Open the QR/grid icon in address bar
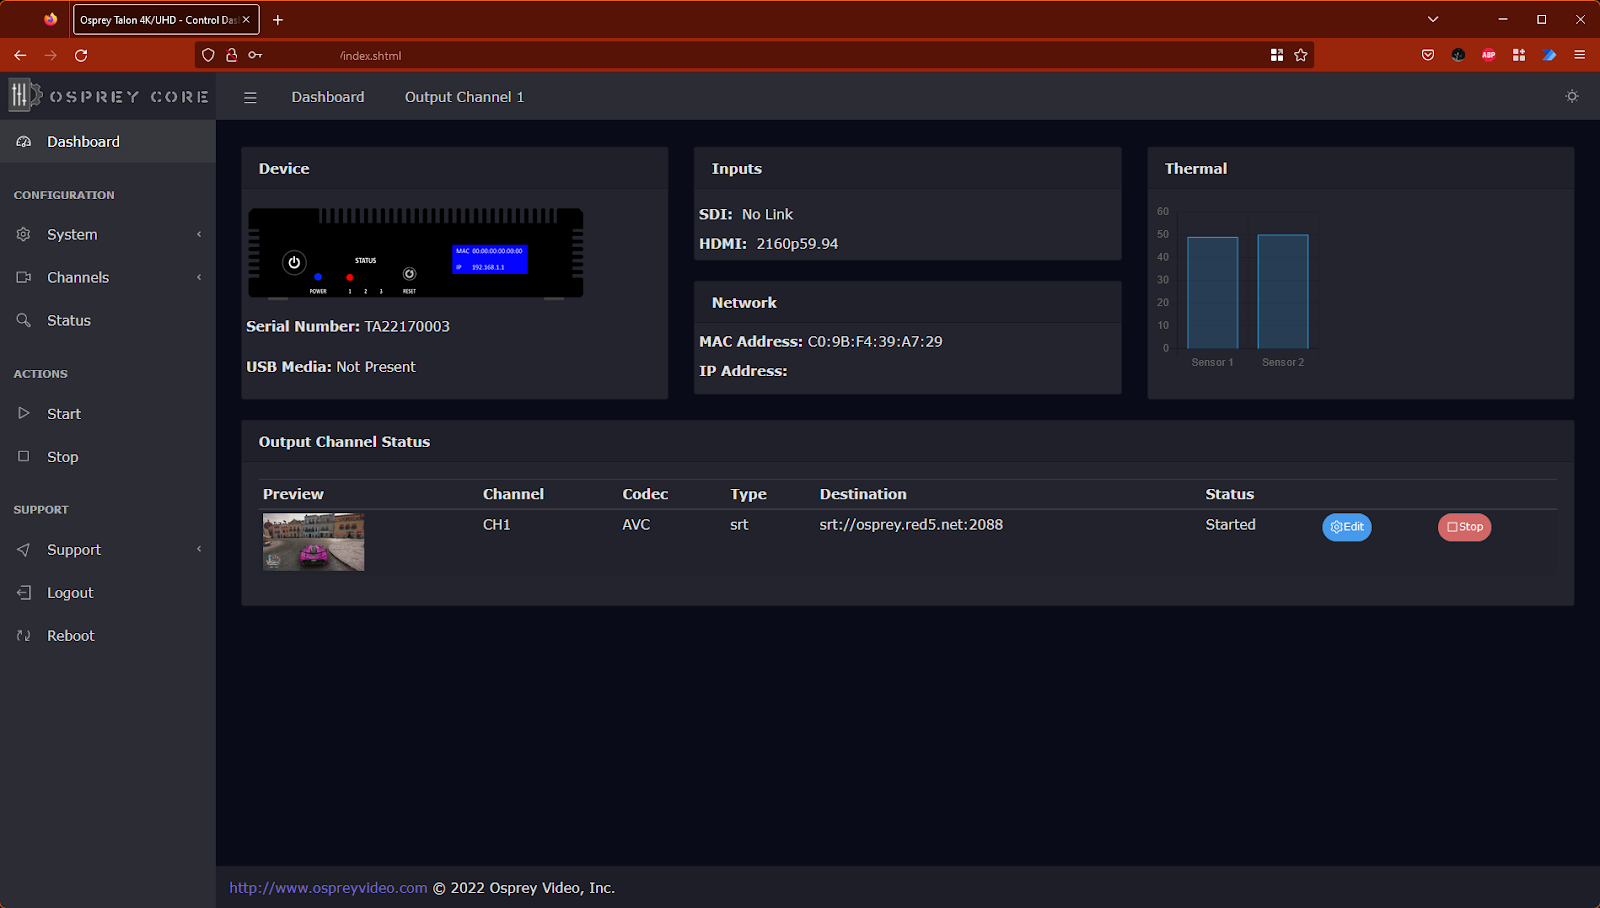 [x=1277, y=55]
